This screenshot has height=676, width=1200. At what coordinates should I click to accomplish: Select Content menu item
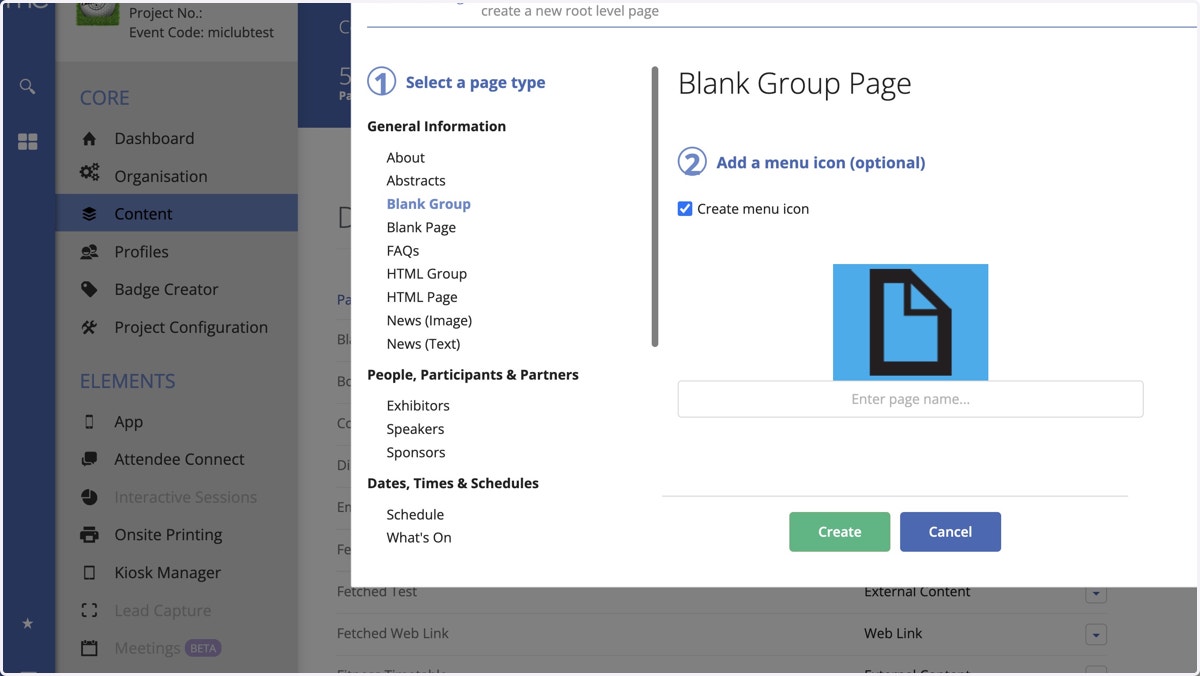[x=143, y=213]
